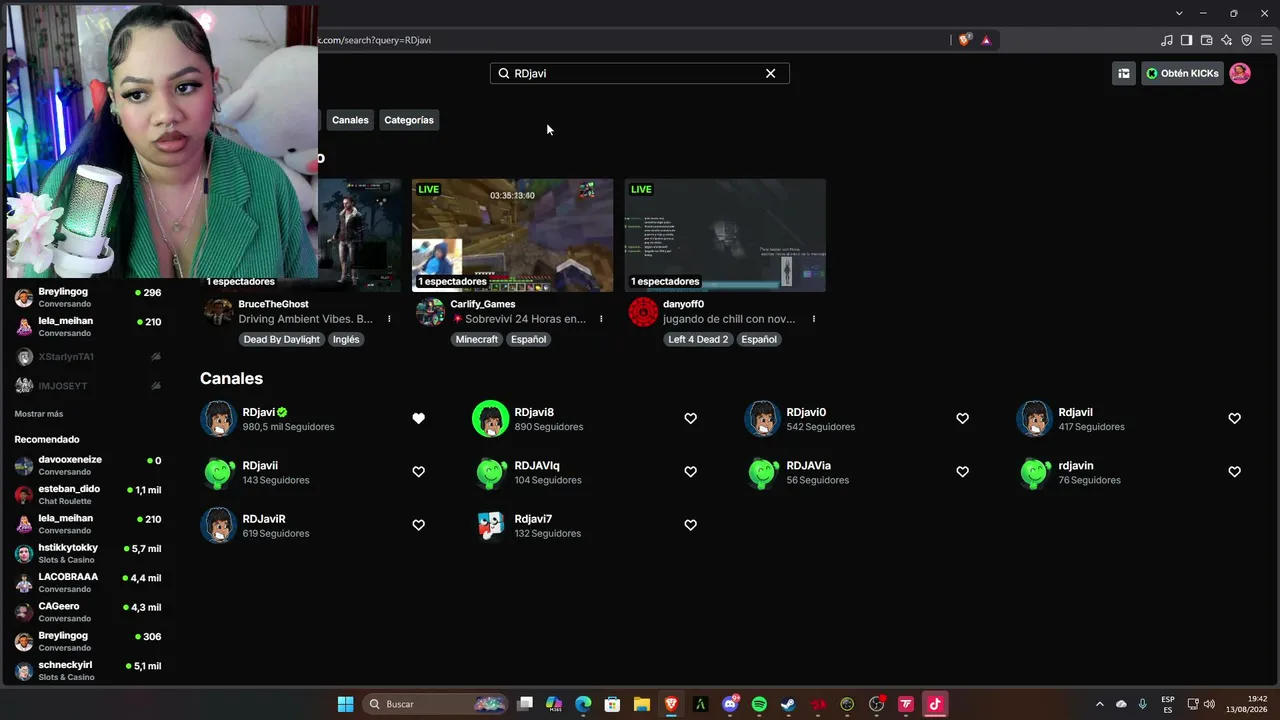The image size is (1280, 720).
Task: Open the browser tab search chevron
Action: click(x=1179, y=13)
